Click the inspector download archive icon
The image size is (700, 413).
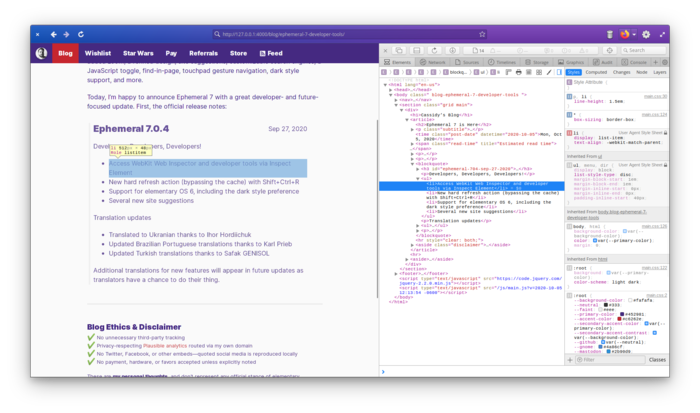(452, 50)
